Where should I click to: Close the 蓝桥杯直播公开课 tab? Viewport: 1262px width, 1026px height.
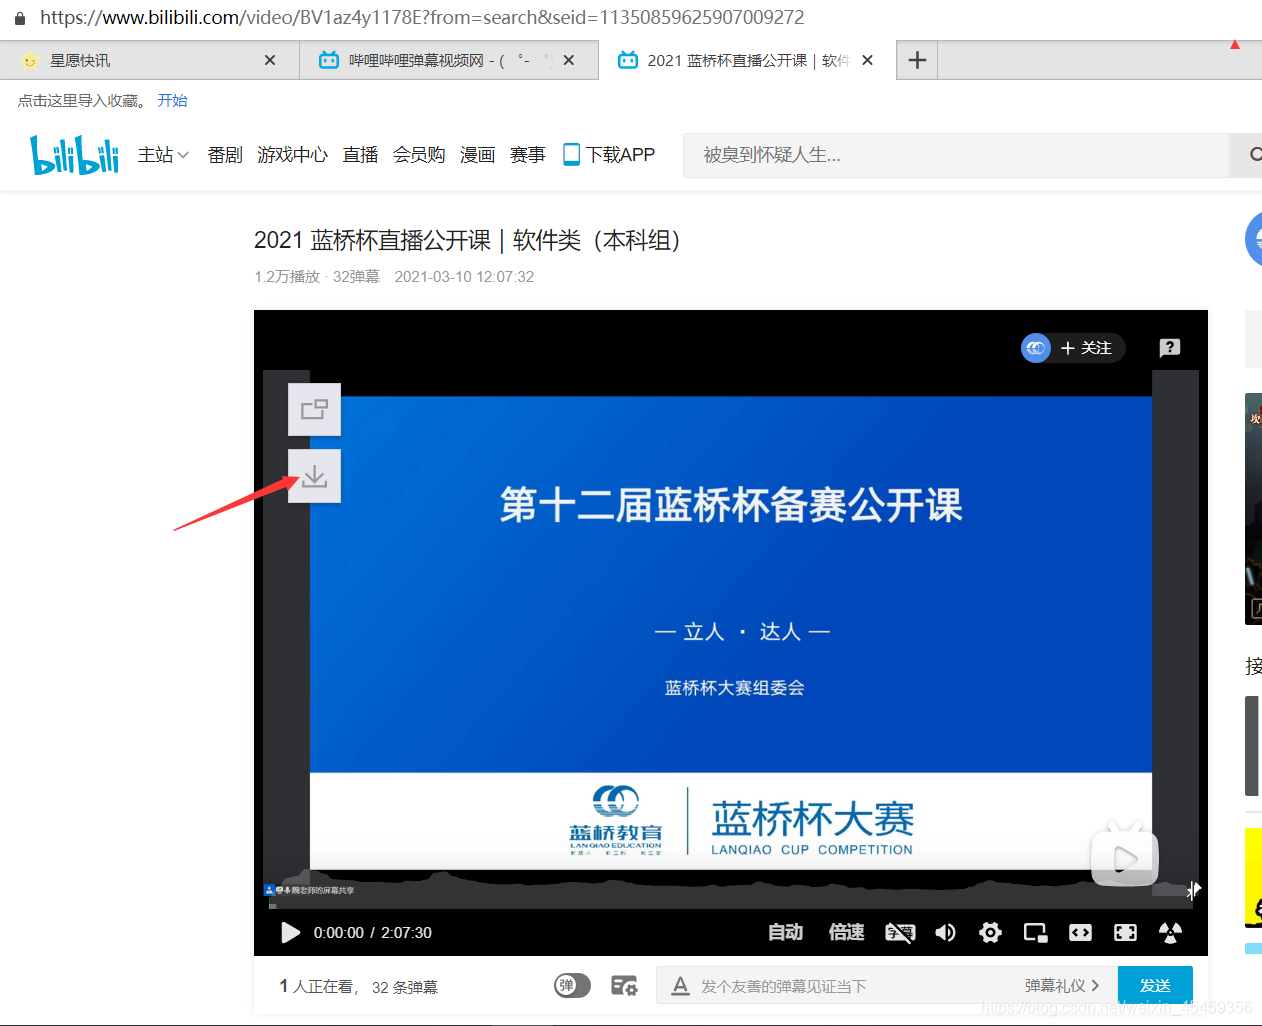pos(868,60)
